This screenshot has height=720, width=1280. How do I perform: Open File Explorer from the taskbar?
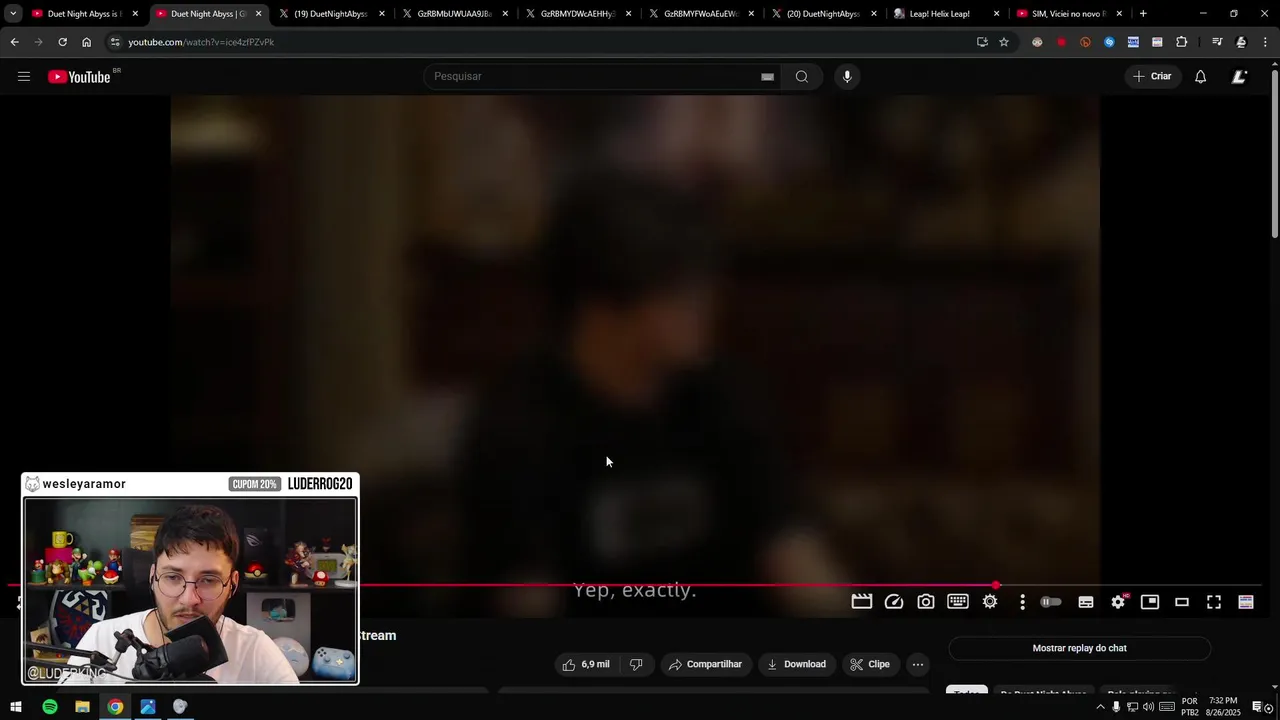pos(83,707)
